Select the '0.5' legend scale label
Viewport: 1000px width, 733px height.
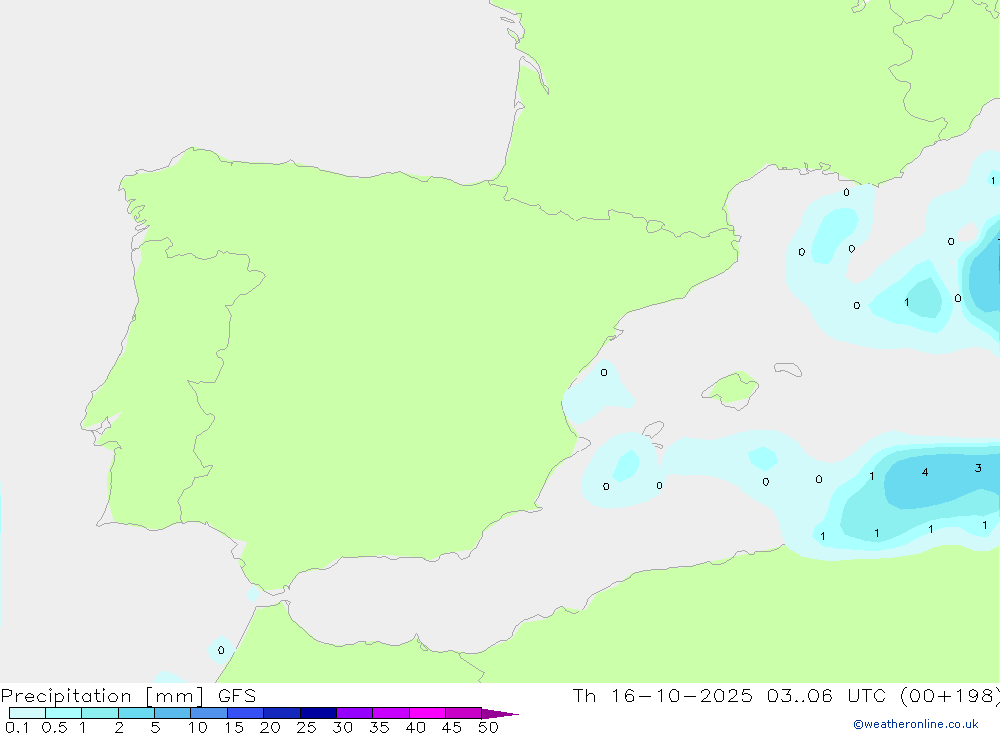(54, 727)
